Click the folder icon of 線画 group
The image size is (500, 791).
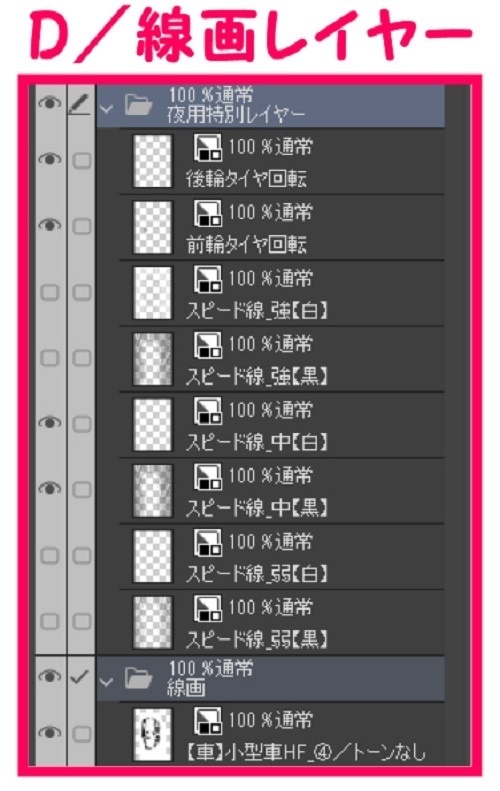pos(138,679)
